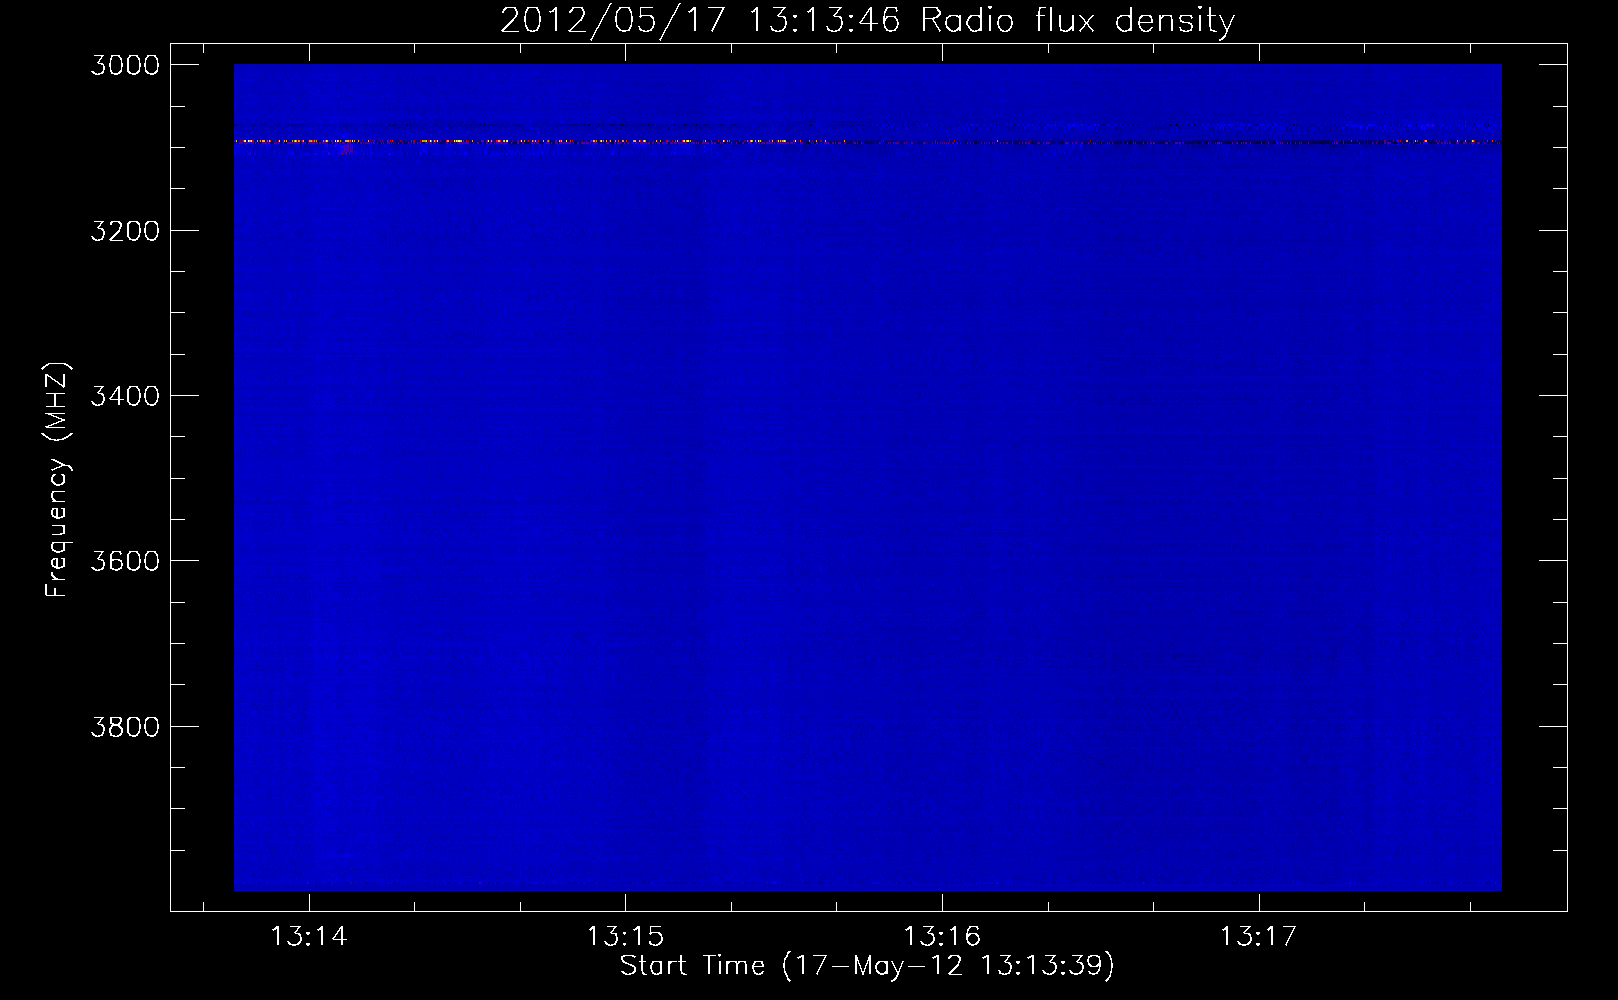Image resolution: width=1618 pixels, height=1000 pixels.
Task: Click the "Start Time (17-May-12 13:13:39)" axis title
Action: (867, 966)
